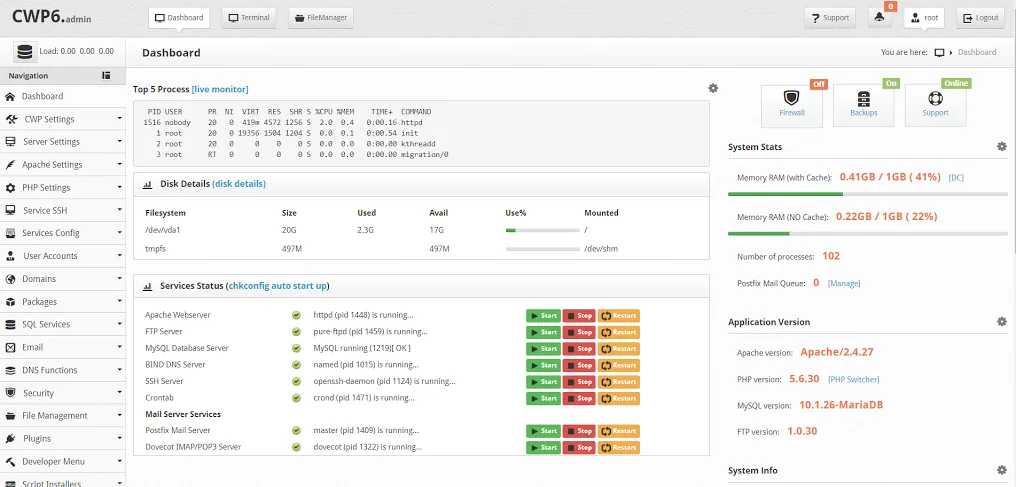Open the Support lifebuoy tile

click(x=935, y=105)
